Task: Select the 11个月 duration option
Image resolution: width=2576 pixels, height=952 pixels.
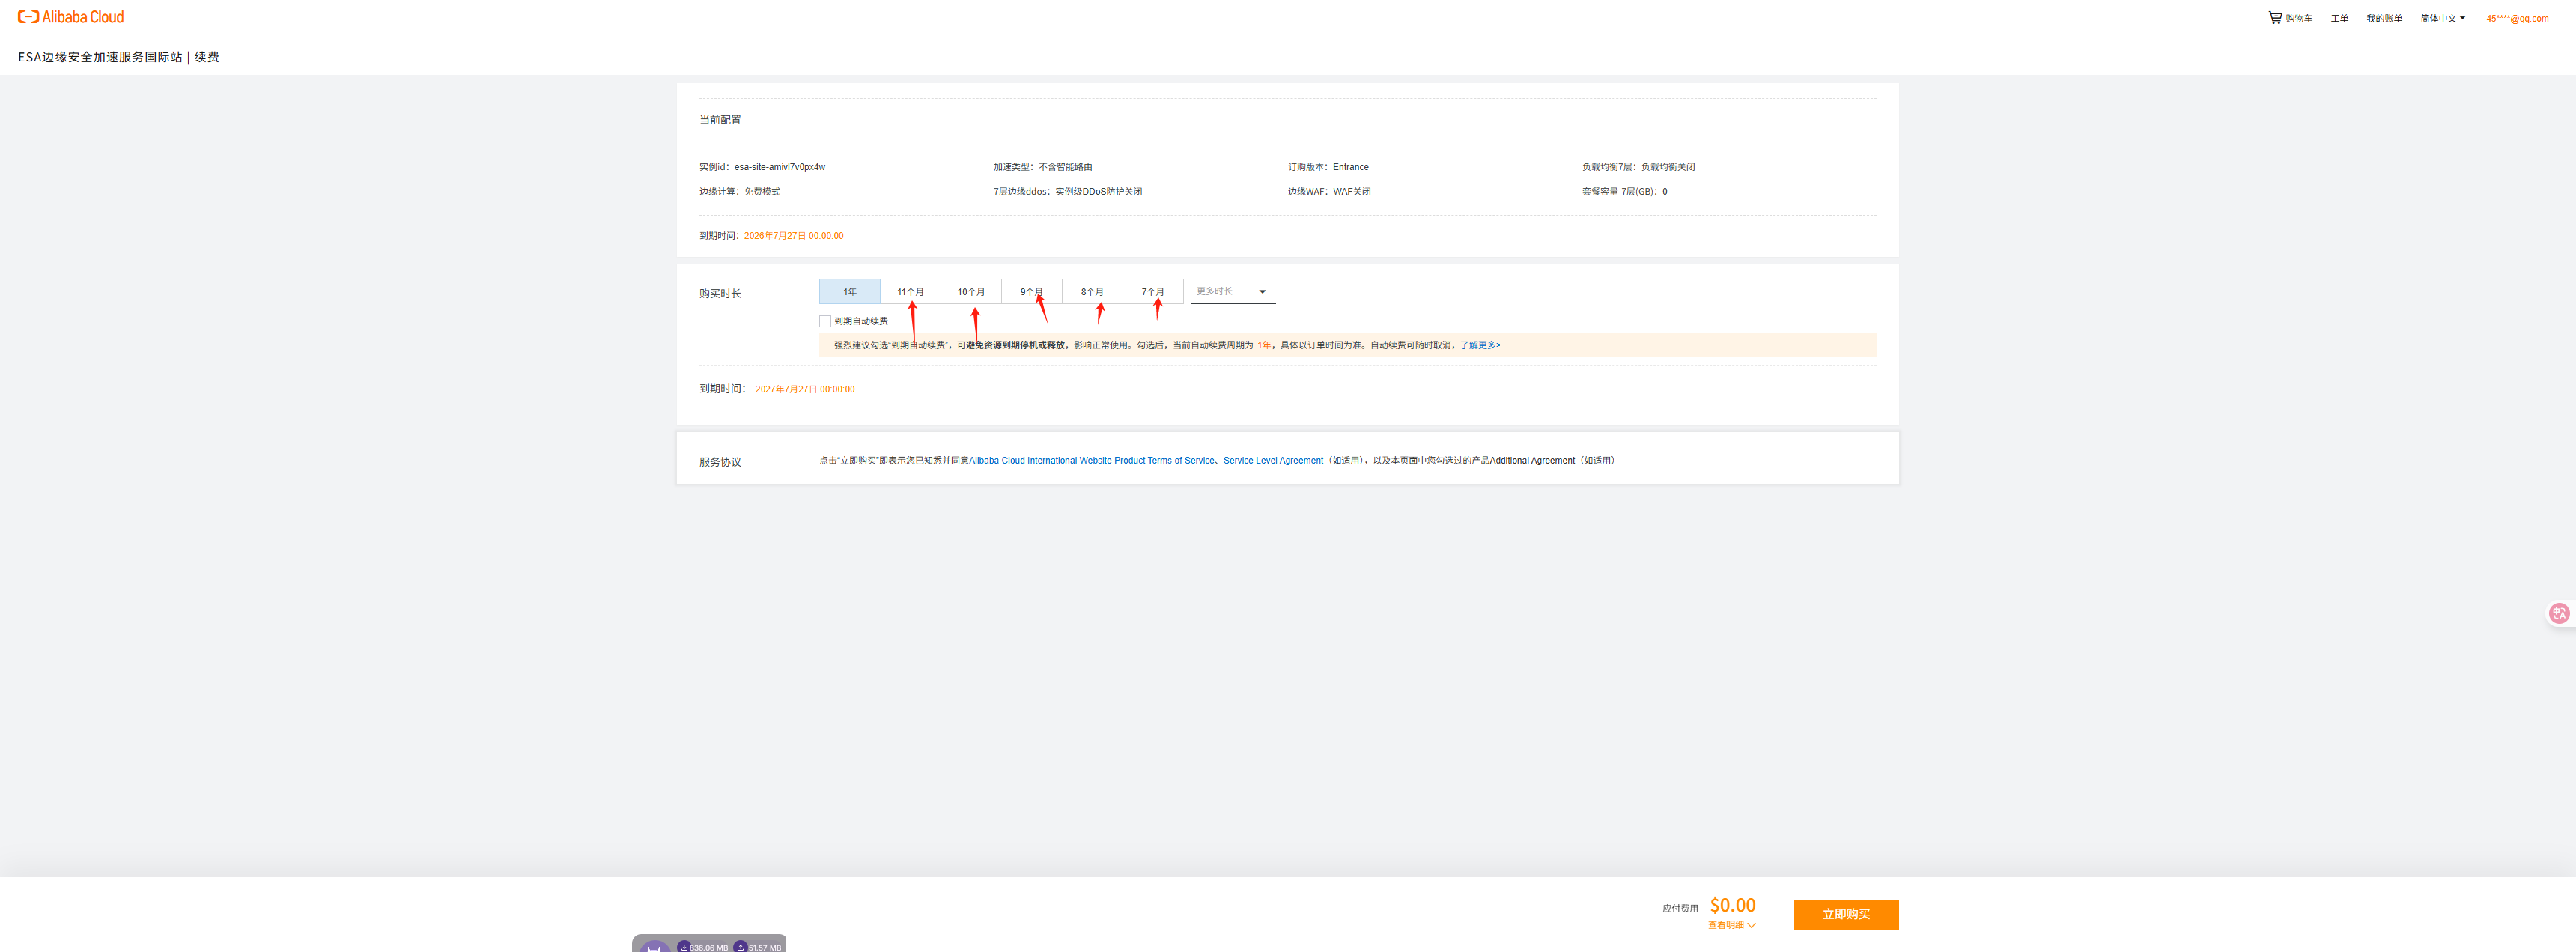Action: tap(910, 292)
